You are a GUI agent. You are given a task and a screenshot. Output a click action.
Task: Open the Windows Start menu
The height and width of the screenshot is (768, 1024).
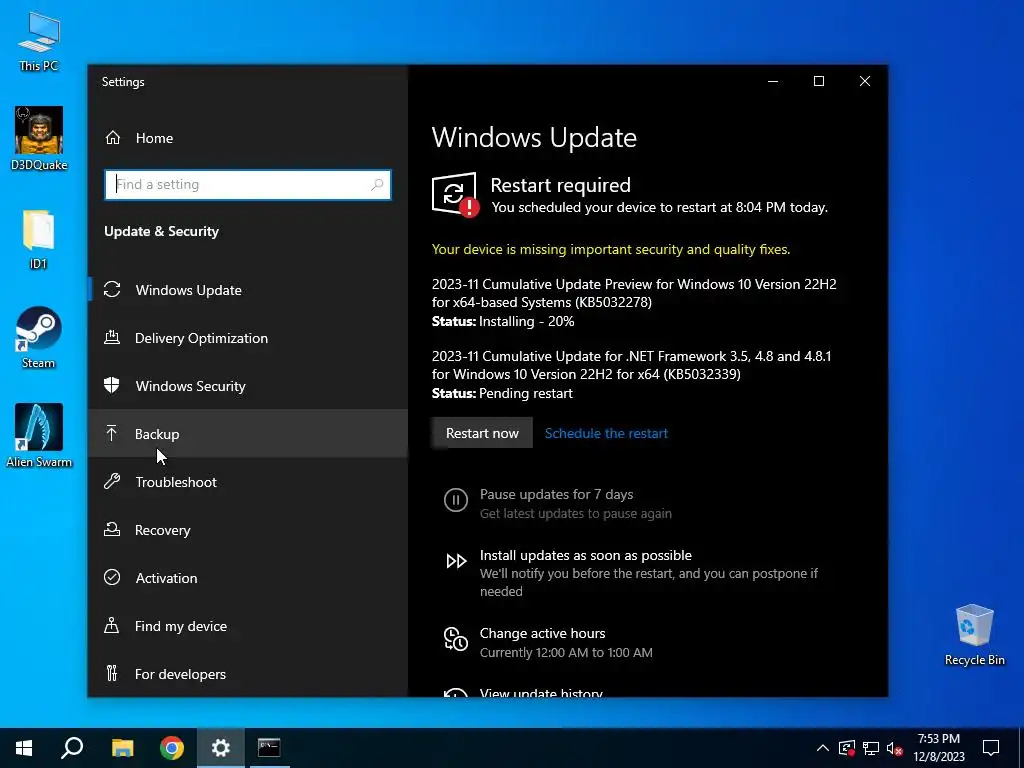coord(24,748)
